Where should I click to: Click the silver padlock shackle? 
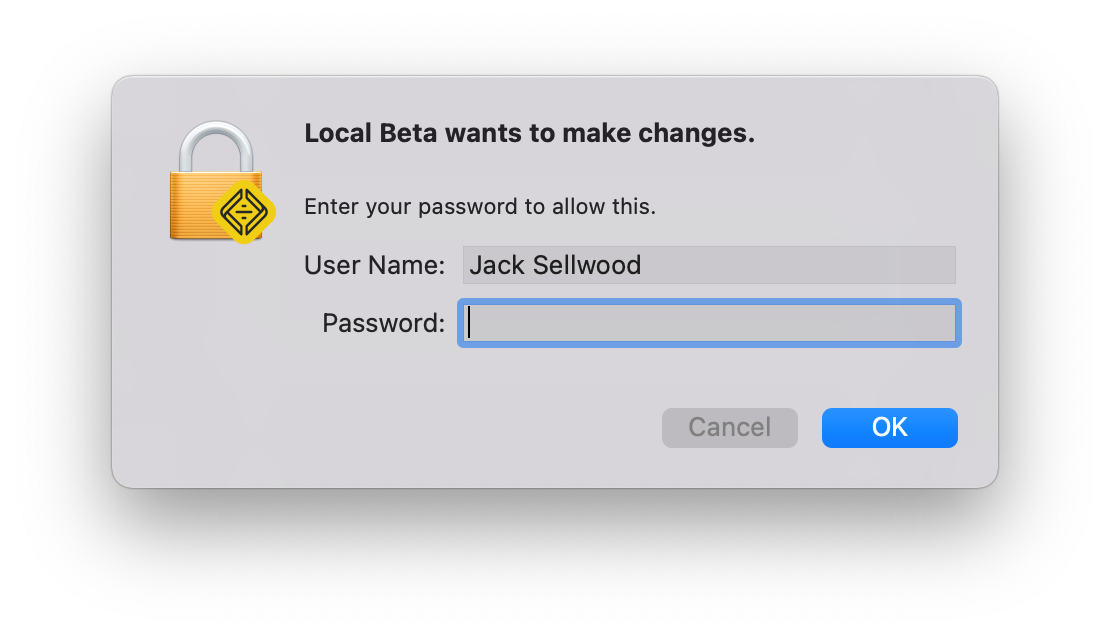pos(216,147)
